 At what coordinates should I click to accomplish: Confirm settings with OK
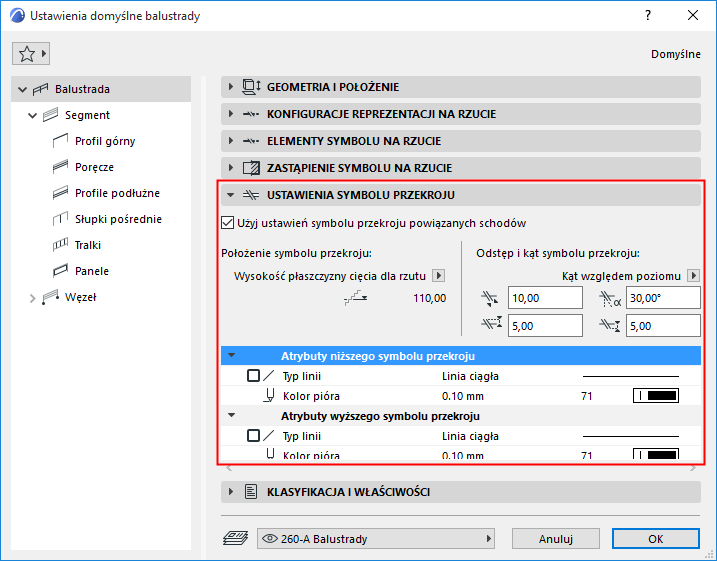[x=656, y=539]
